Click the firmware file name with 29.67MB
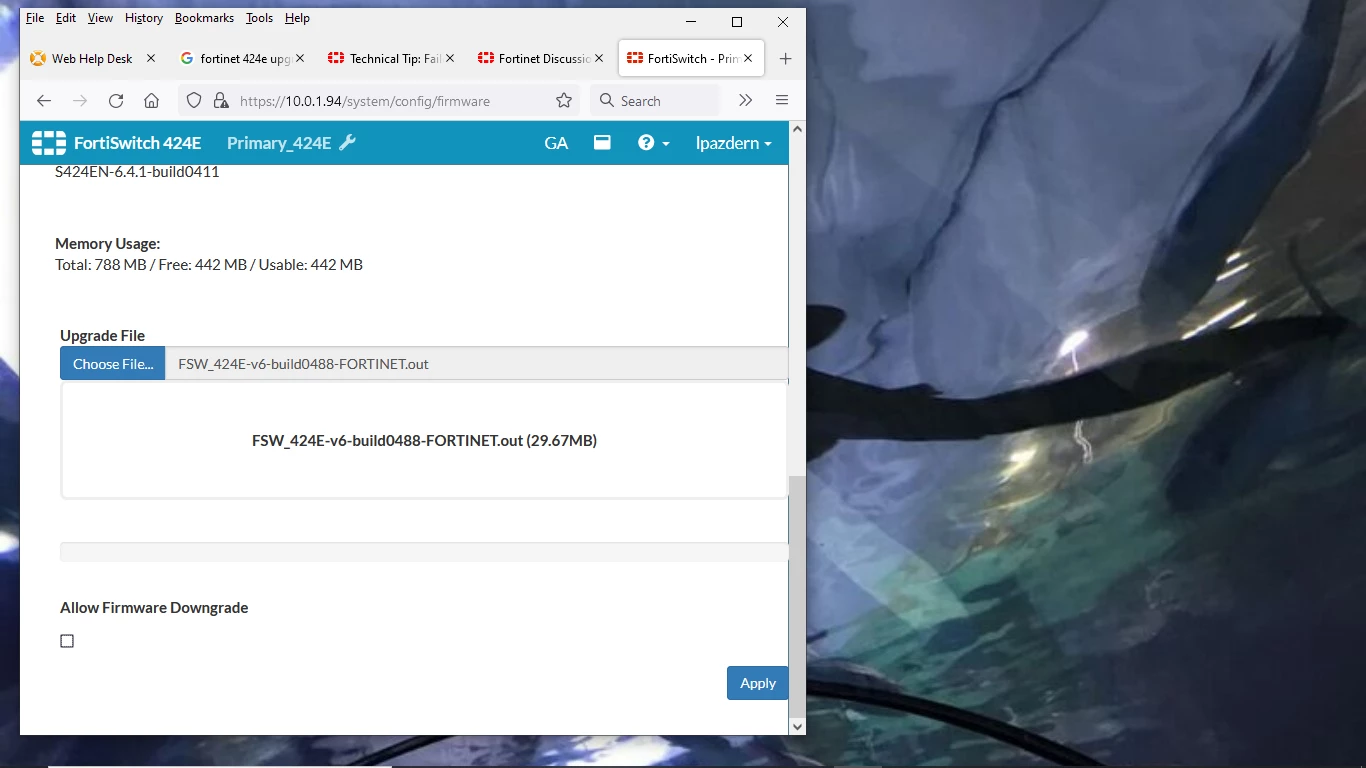The image size is (1366, 768). point(424,440)
